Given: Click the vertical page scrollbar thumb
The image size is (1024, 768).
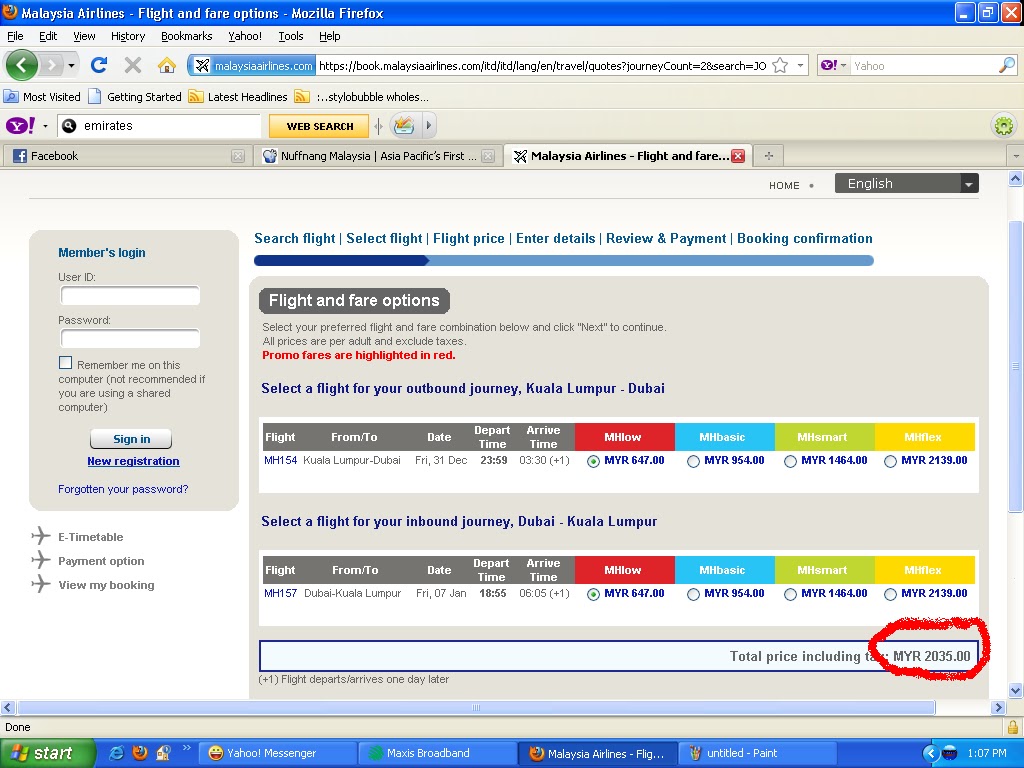Looking at the screenshot, I should pos(1015,366).
